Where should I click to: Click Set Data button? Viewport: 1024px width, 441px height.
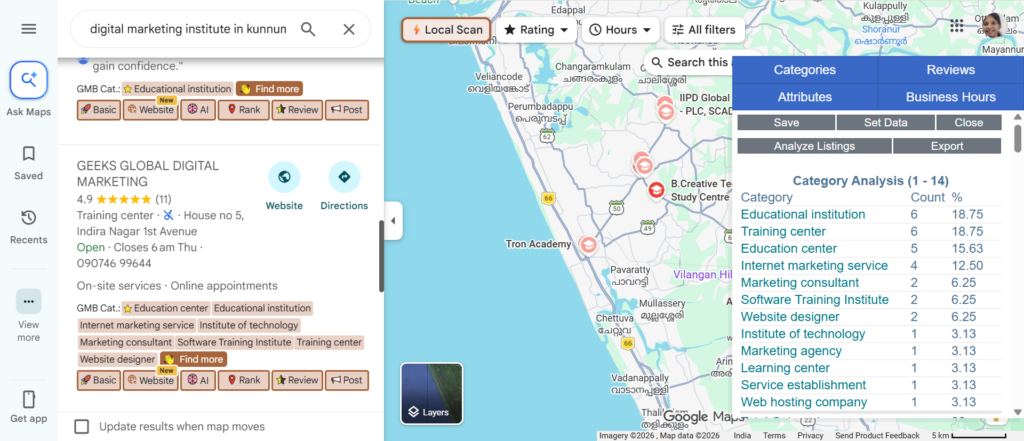coord(886,122)
